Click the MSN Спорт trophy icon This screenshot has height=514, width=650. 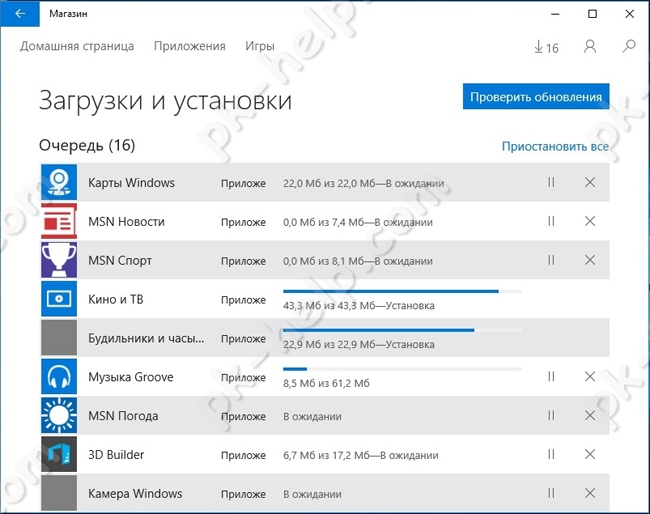tap(59, 260)
